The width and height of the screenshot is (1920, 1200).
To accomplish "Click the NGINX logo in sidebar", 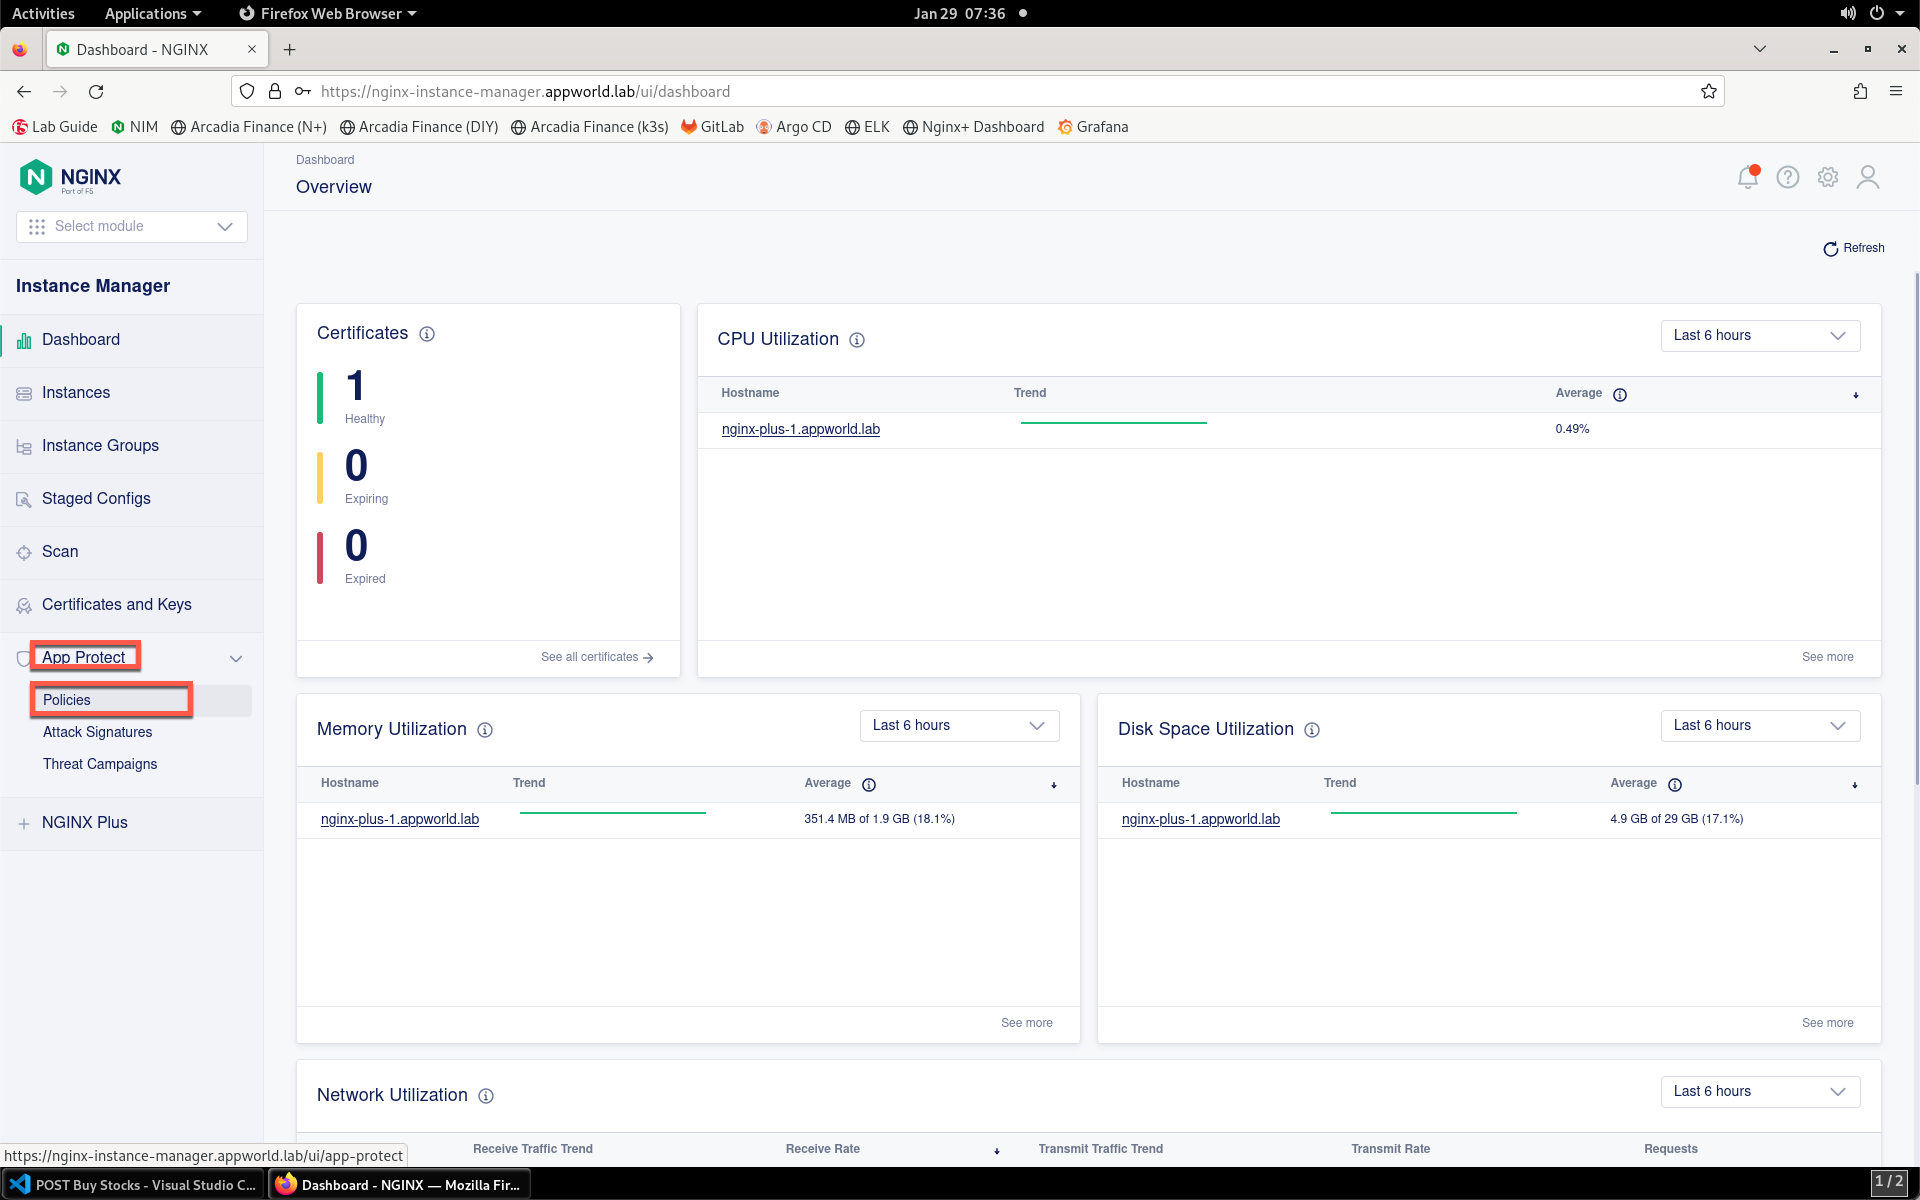I will coord(71,177).
